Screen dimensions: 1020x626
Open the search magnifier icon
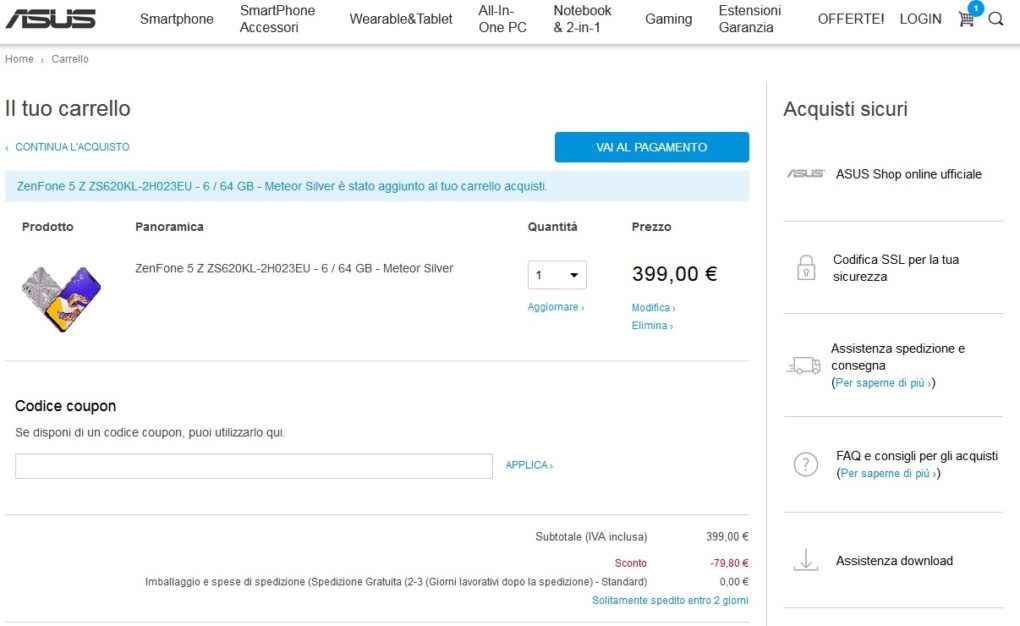tap(995, 19)
